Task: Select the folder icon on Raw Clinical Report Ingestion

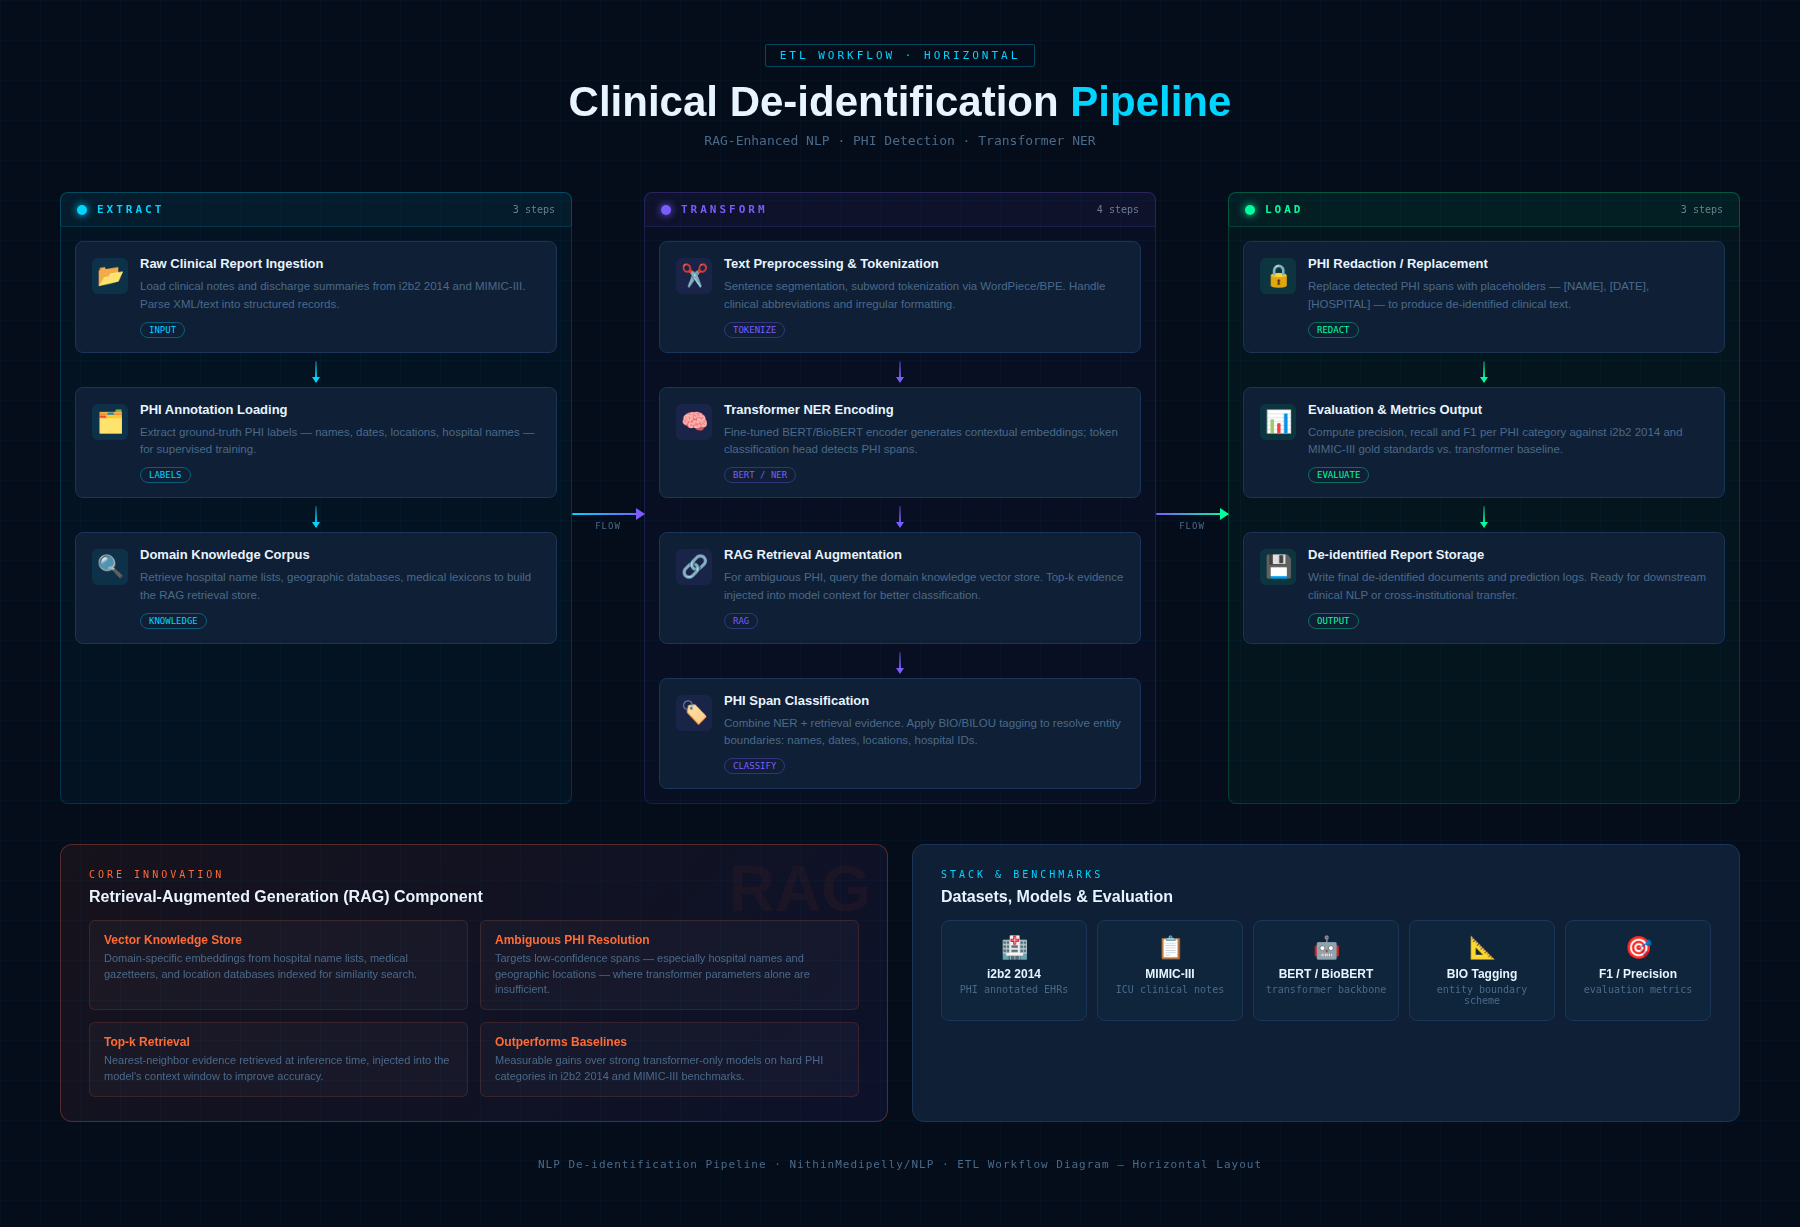Action: pyautogui.click(x=109, y=276)
